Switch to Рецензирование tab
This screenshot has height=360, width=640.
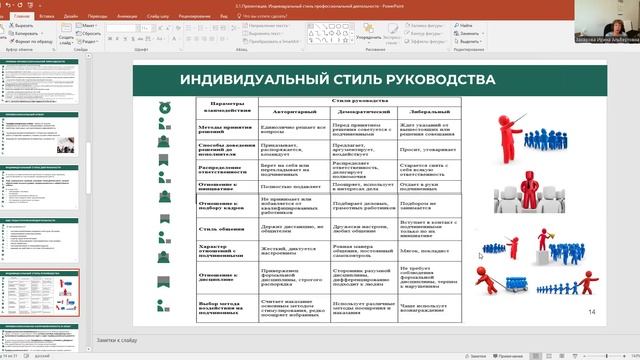point(194,16)
